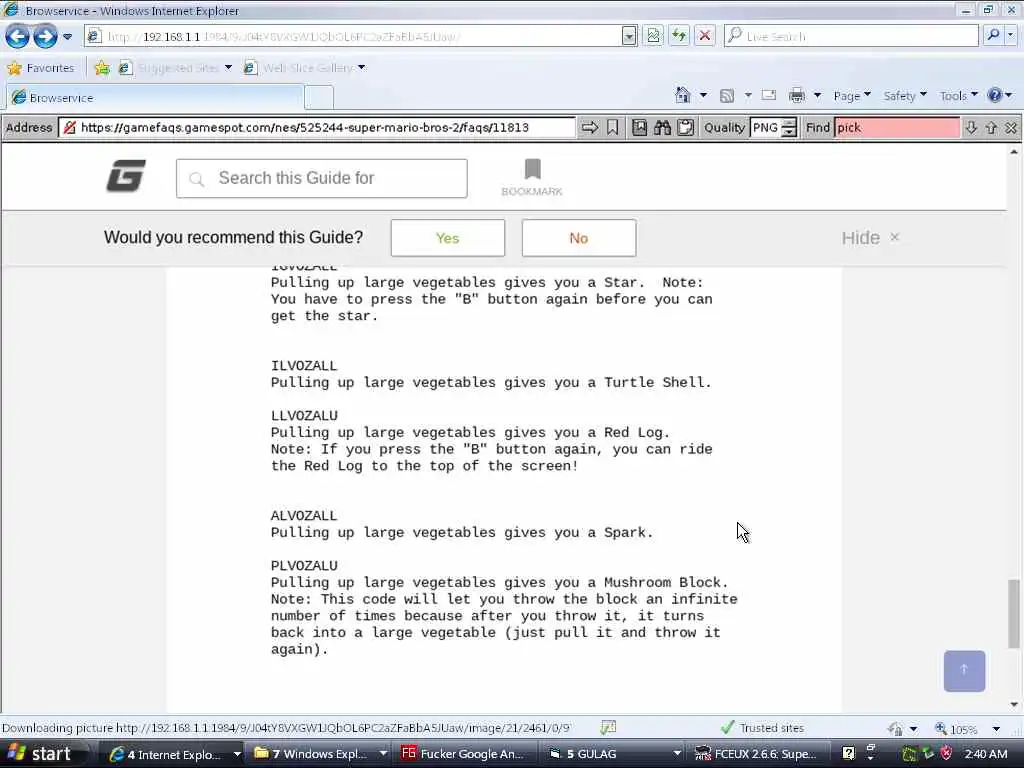Click the Live Search magnifier button
This screenshot has height=768, width=1024.
coord(993,35)
